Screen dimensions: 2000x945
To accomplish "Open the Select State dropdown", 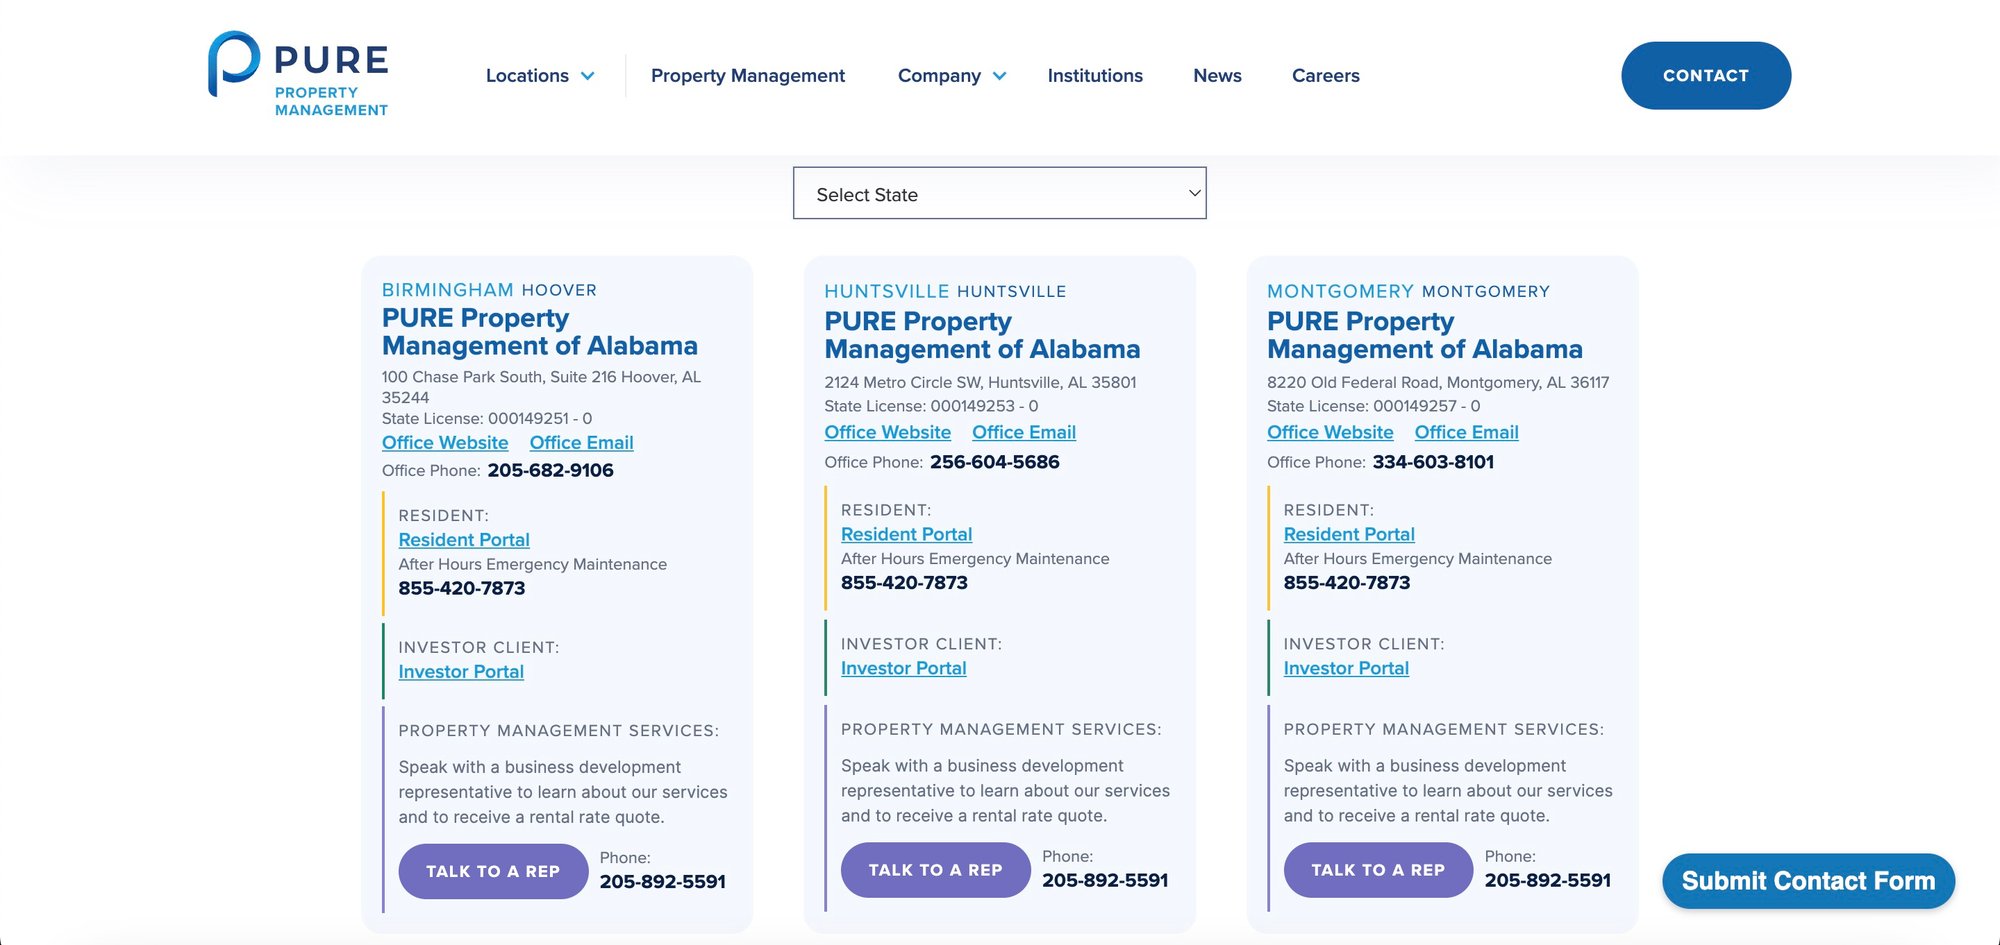I will pos(999,193).
